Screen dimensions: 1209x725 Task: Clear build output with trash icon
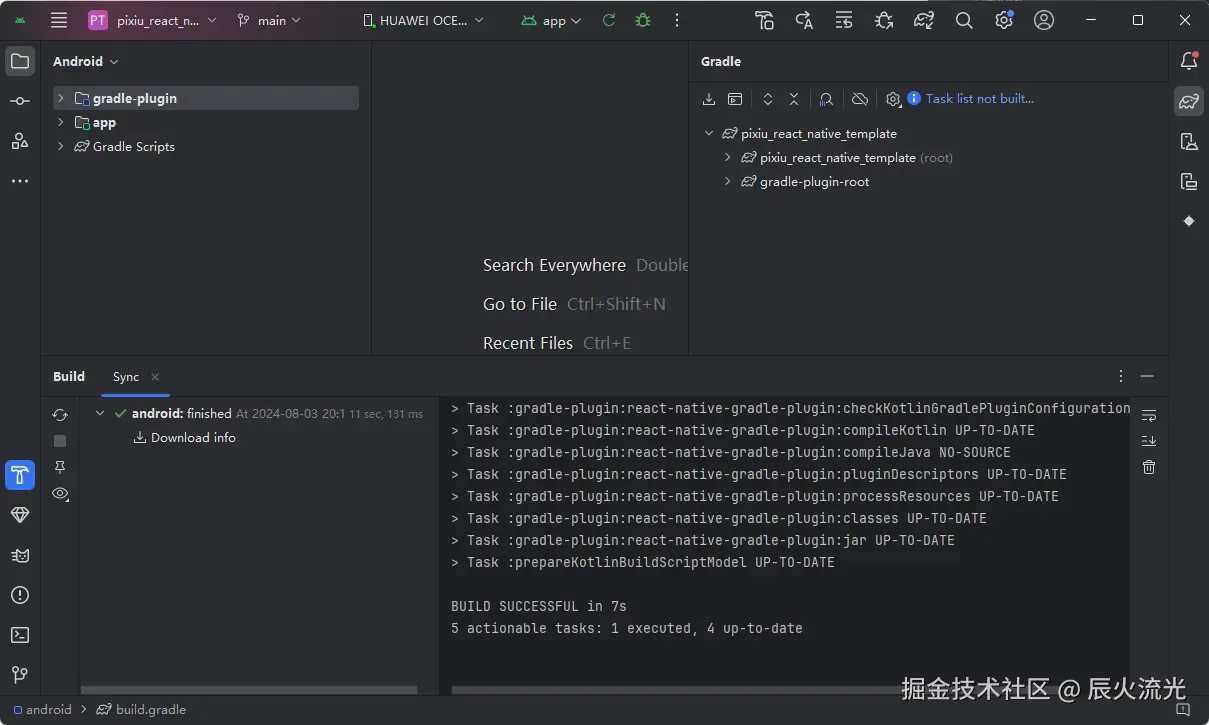1149,467
